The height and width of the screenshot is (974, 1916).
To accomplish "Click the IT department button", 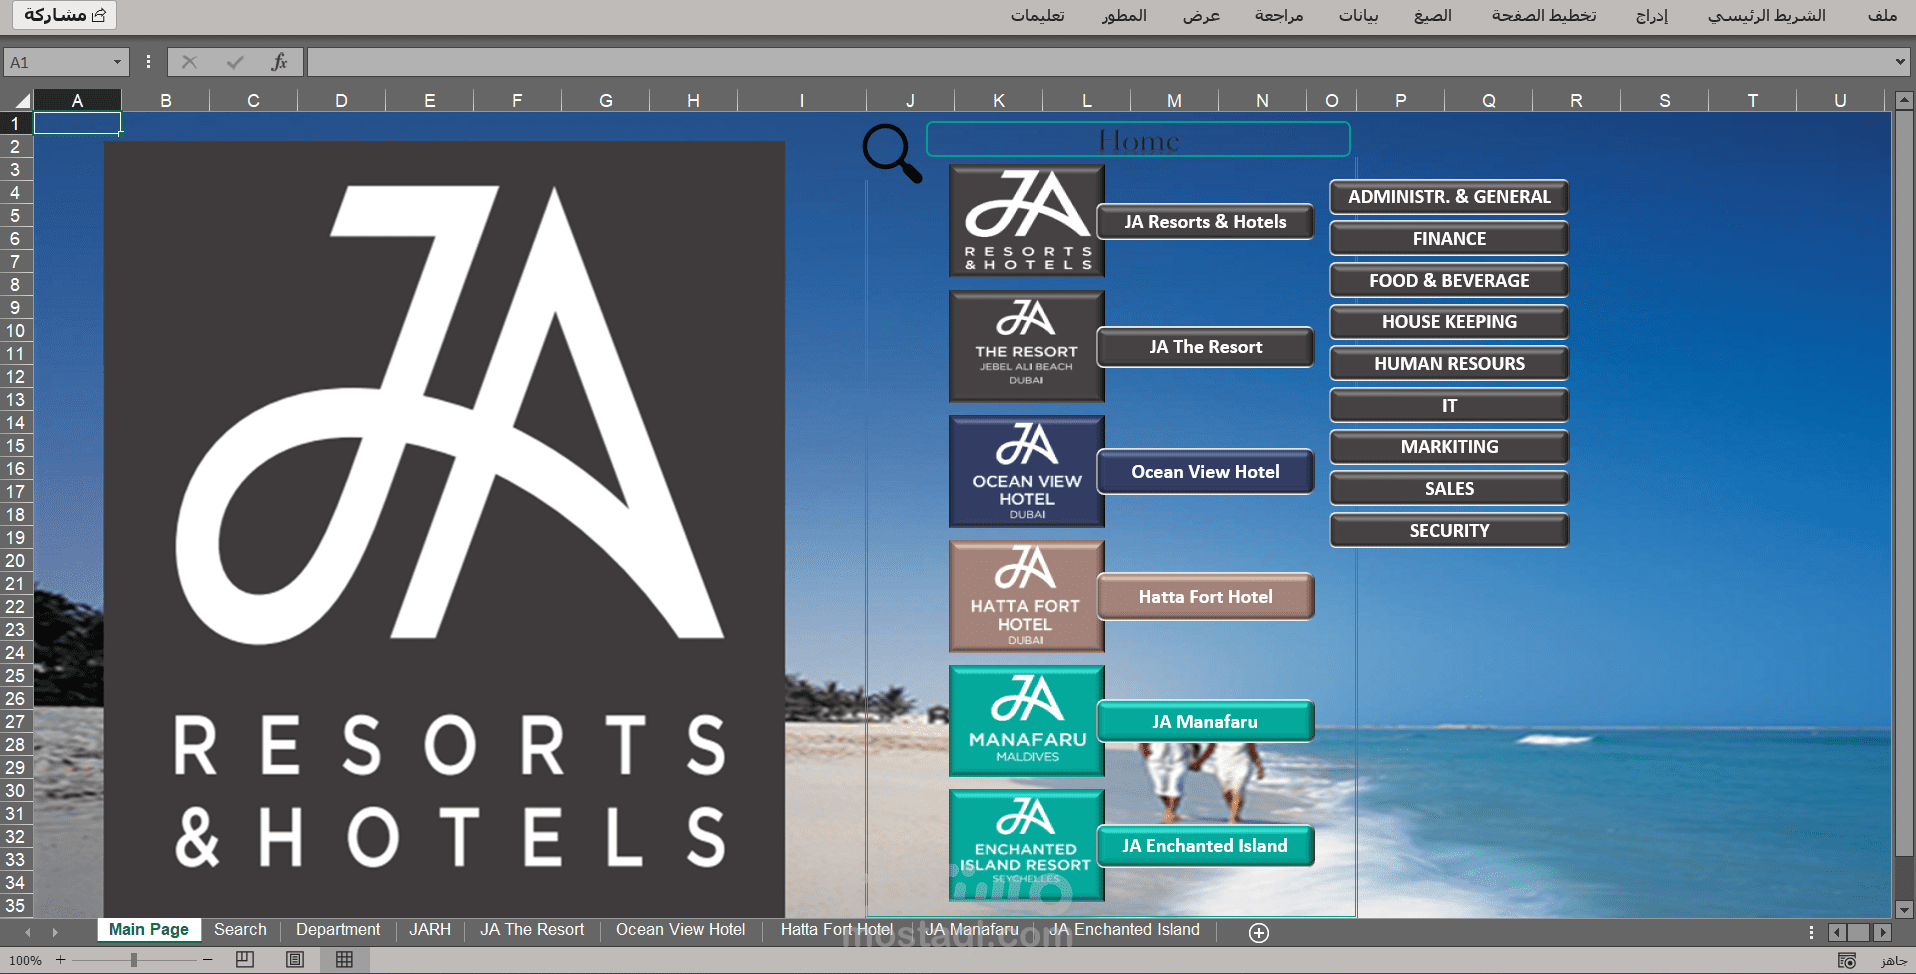I will 1449,406.
